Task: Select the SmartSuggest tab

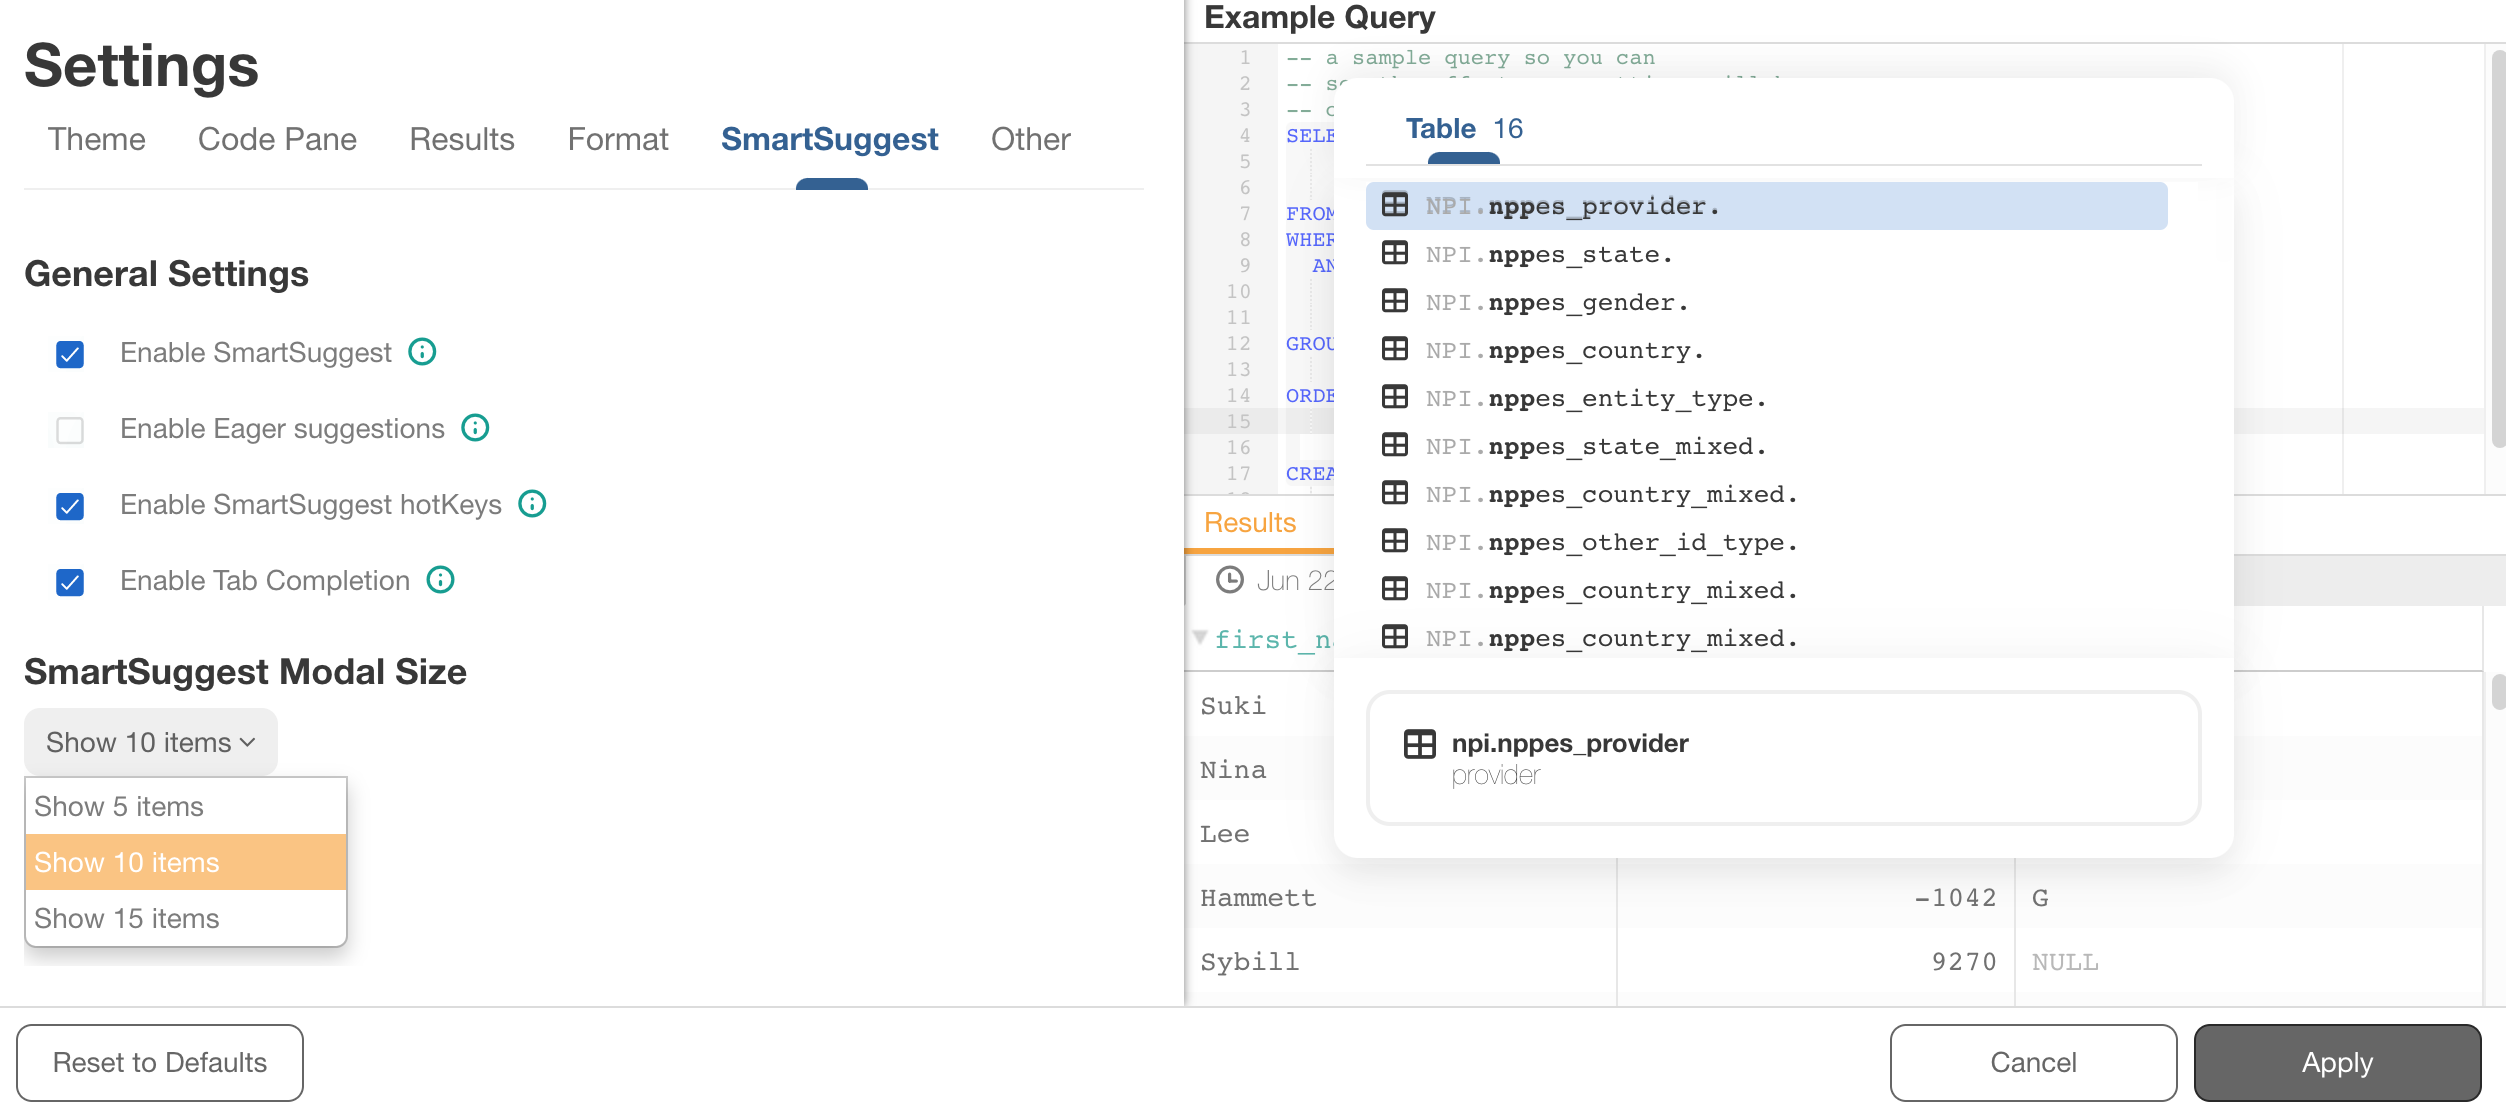Action: click(830, 139)
